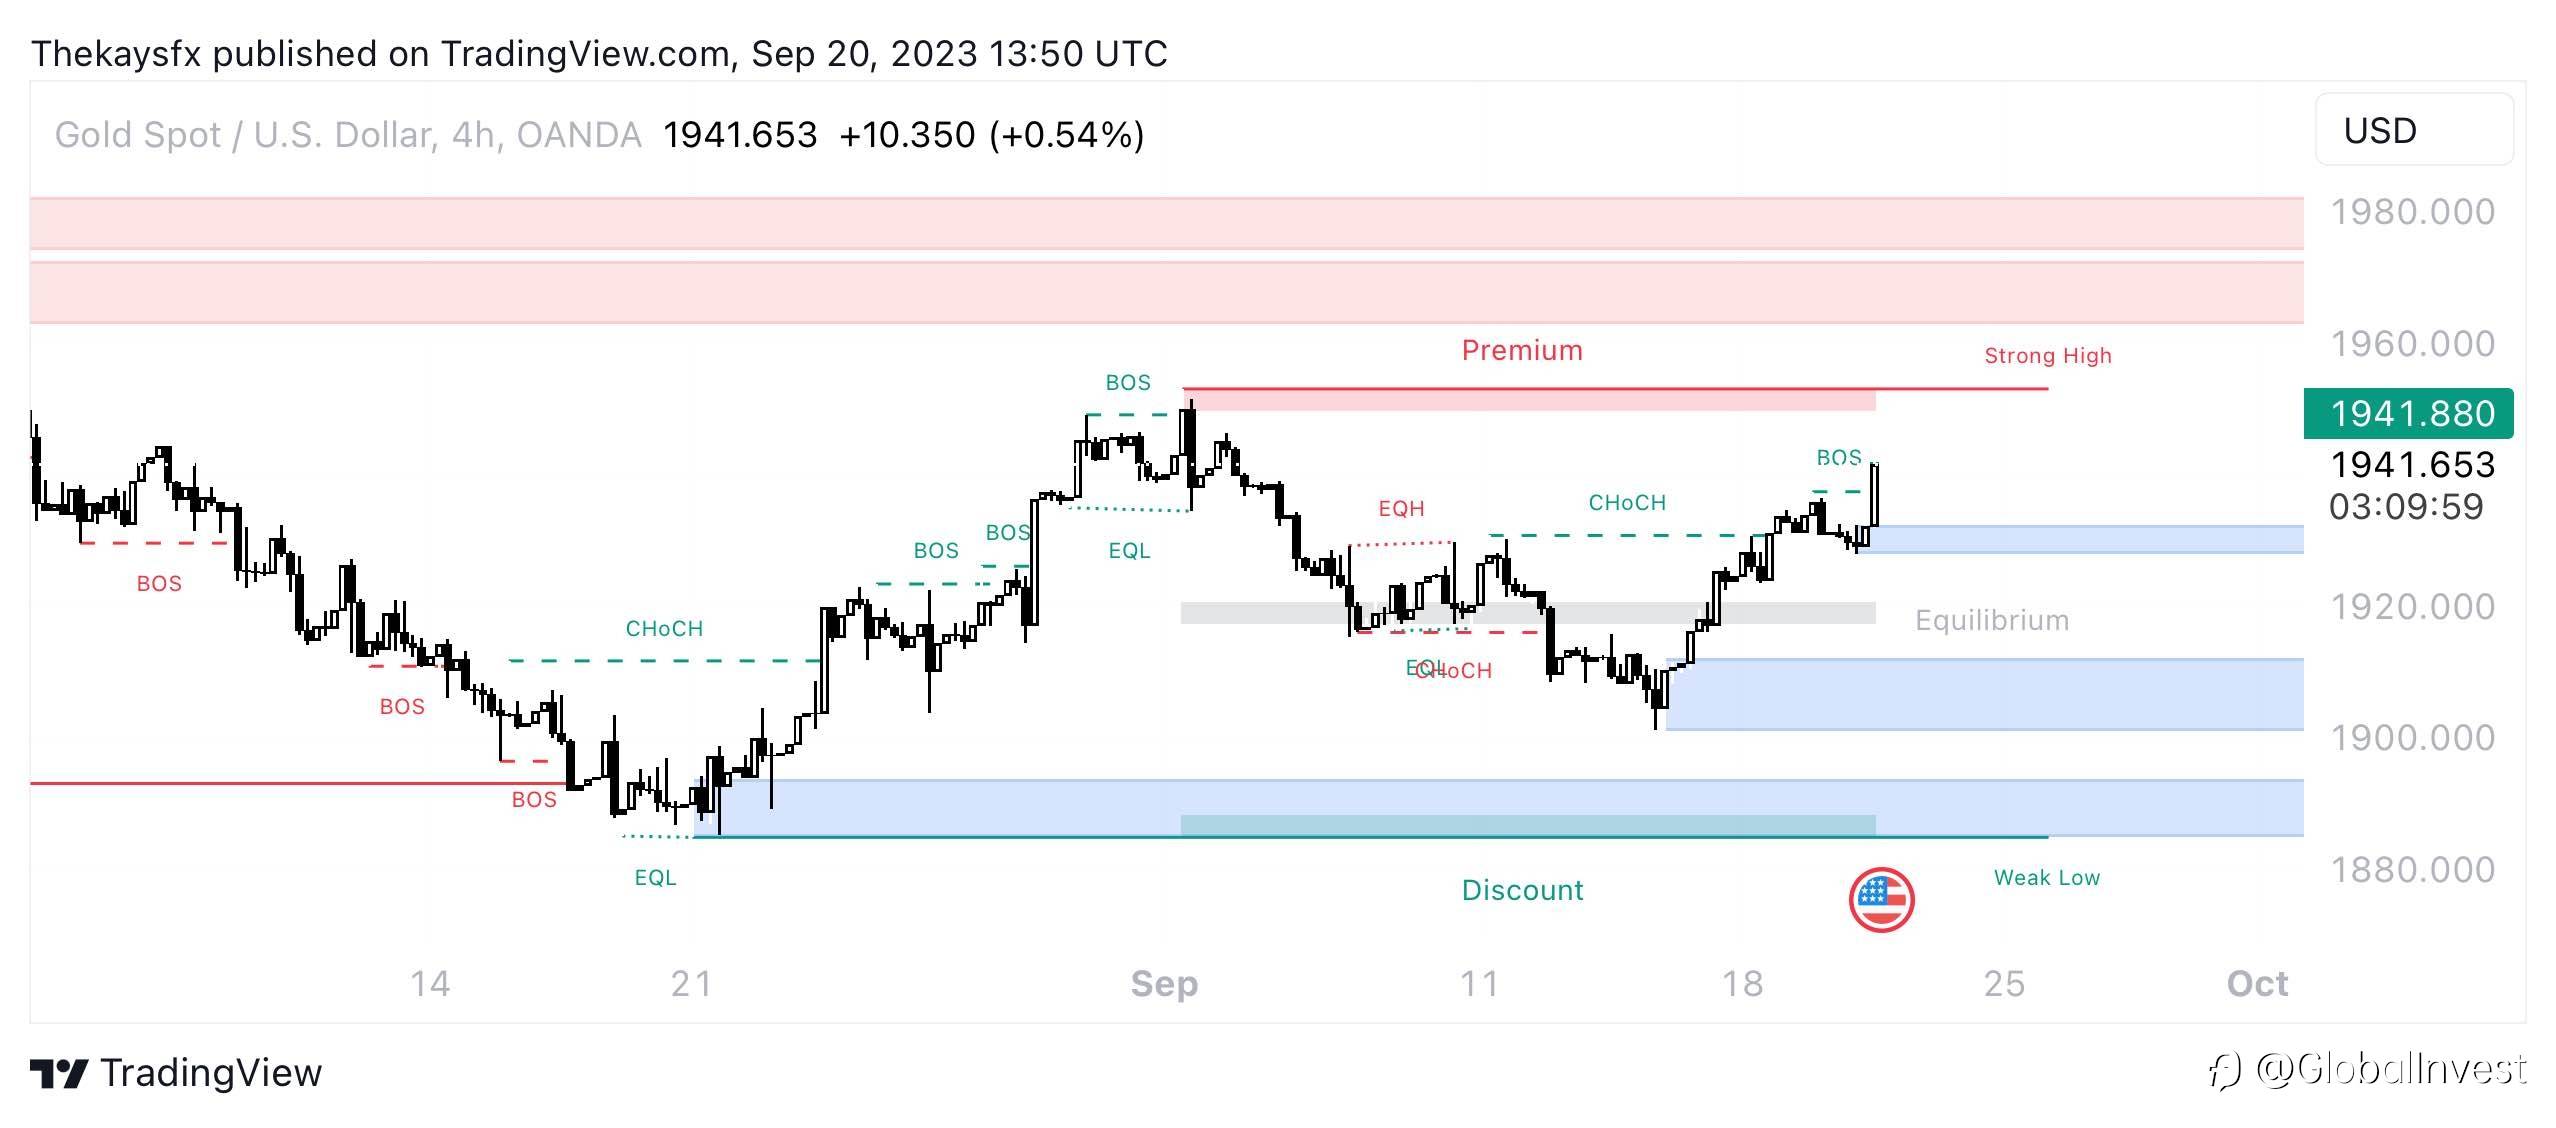
Task: Click the 03:09:59 candle countdown timer
Action: (2406, 507)
